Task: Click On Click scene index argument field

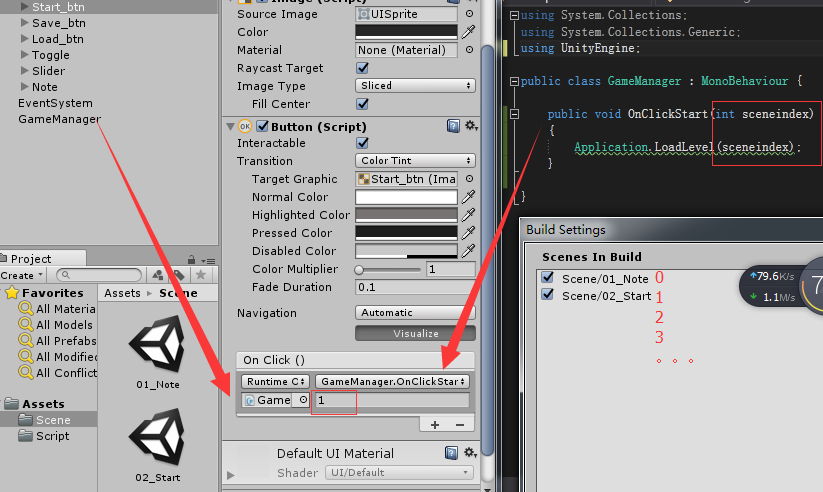Action: click(391, 400)
